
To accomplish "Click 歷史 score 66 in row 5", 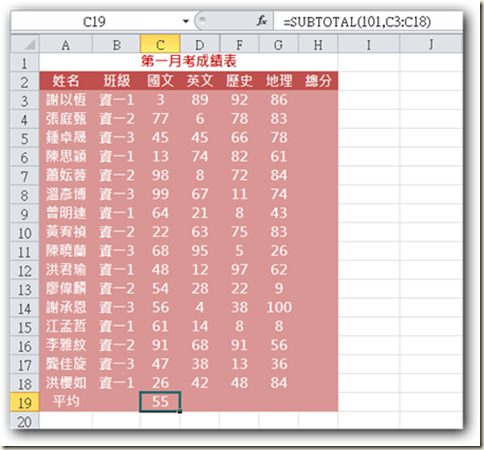I will coord(239,138).
